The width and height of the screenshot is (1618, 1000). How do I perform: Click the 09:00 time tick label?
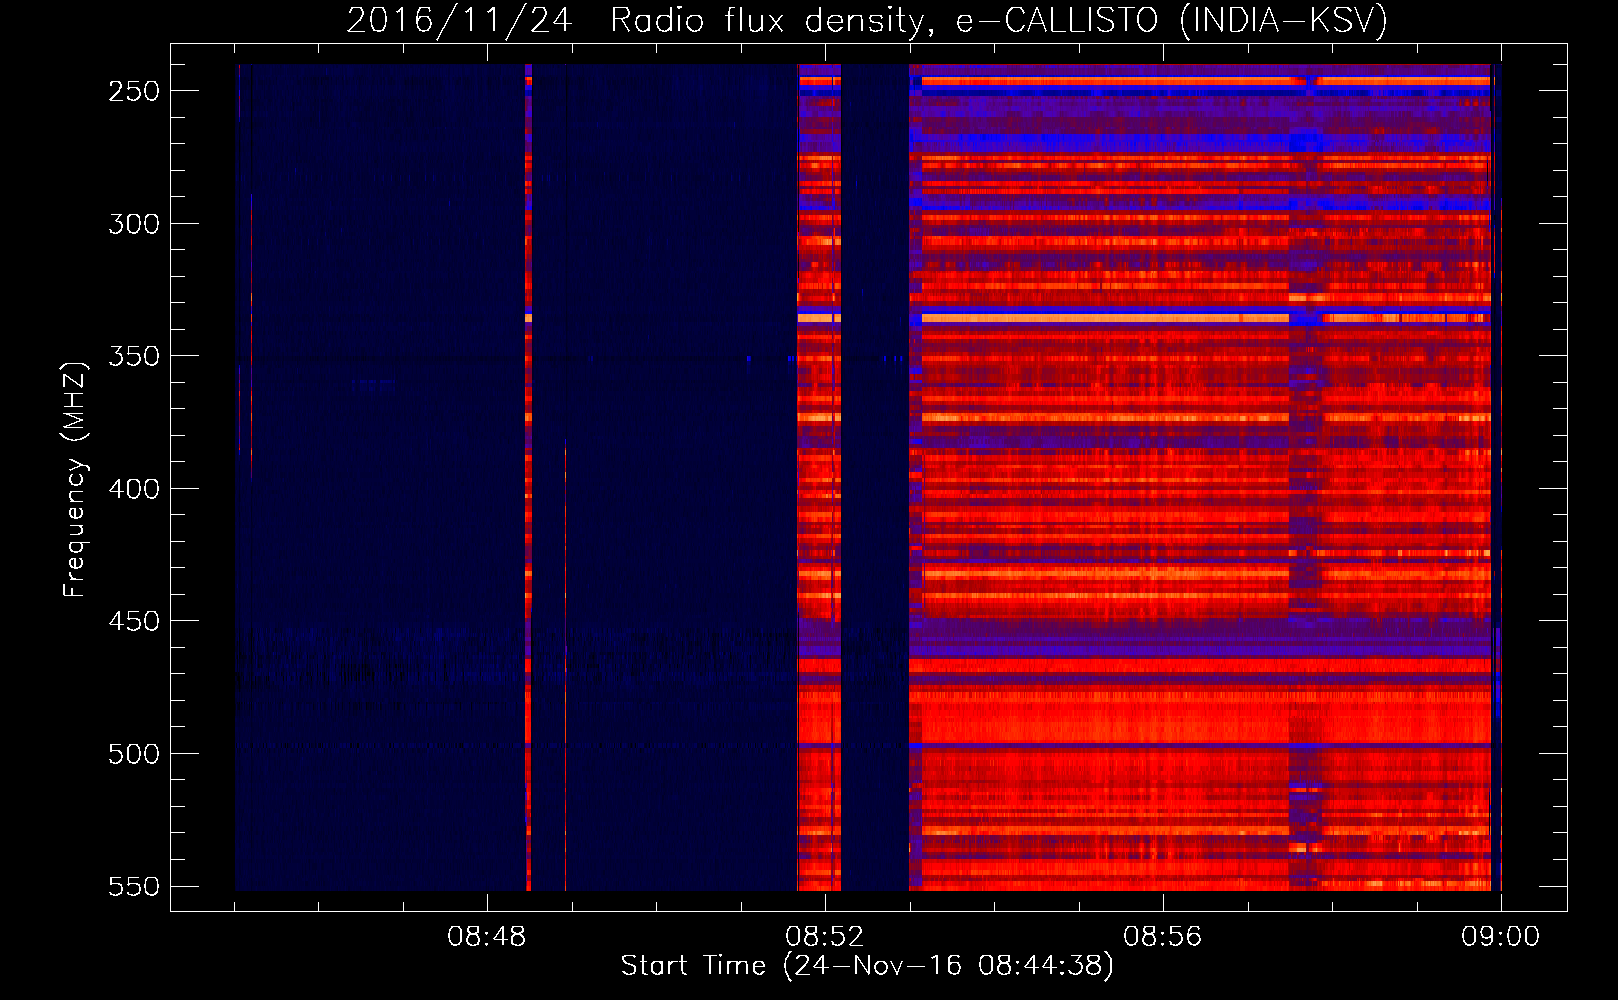[1501, 937]
